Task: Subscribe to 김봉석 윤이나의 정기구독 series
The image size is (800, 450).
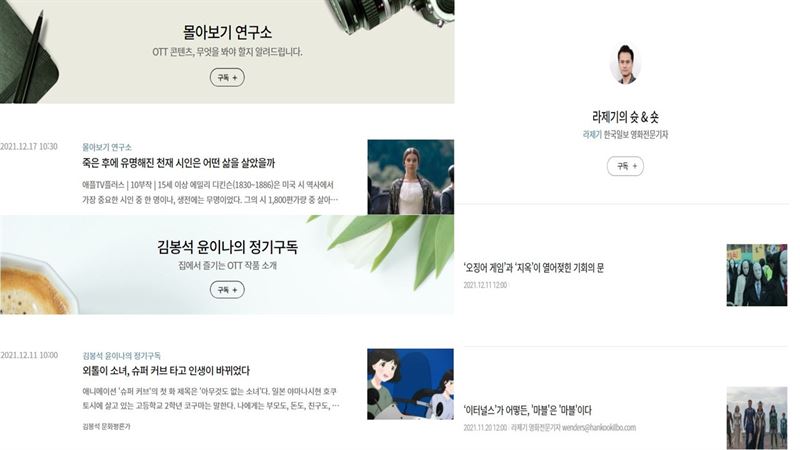Action: coord(227,290)
